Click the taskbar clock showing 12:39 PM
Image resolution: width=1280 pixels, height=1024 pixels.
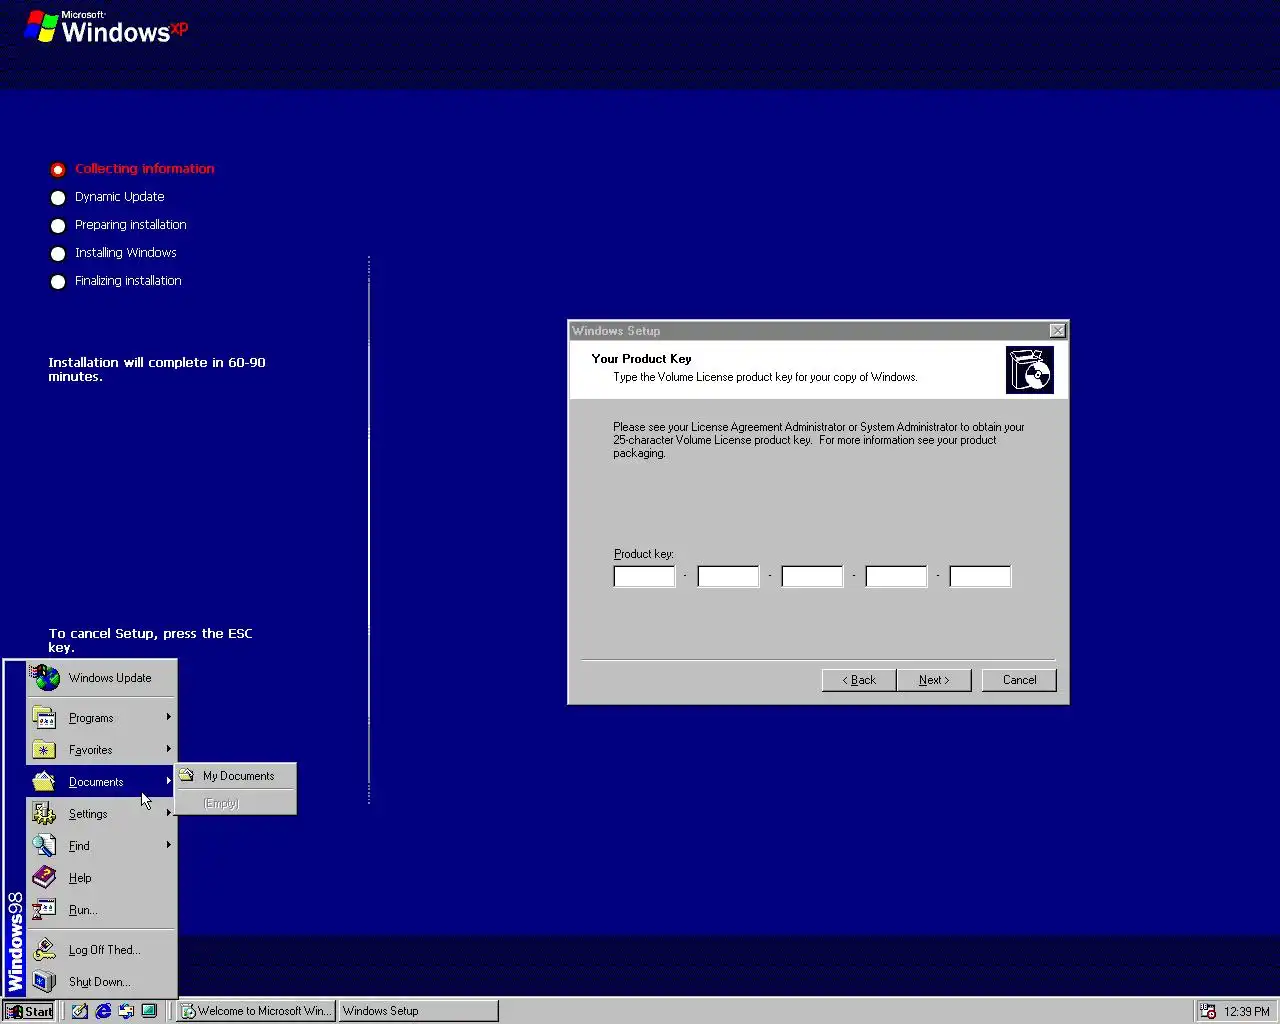point(1247,1011)
